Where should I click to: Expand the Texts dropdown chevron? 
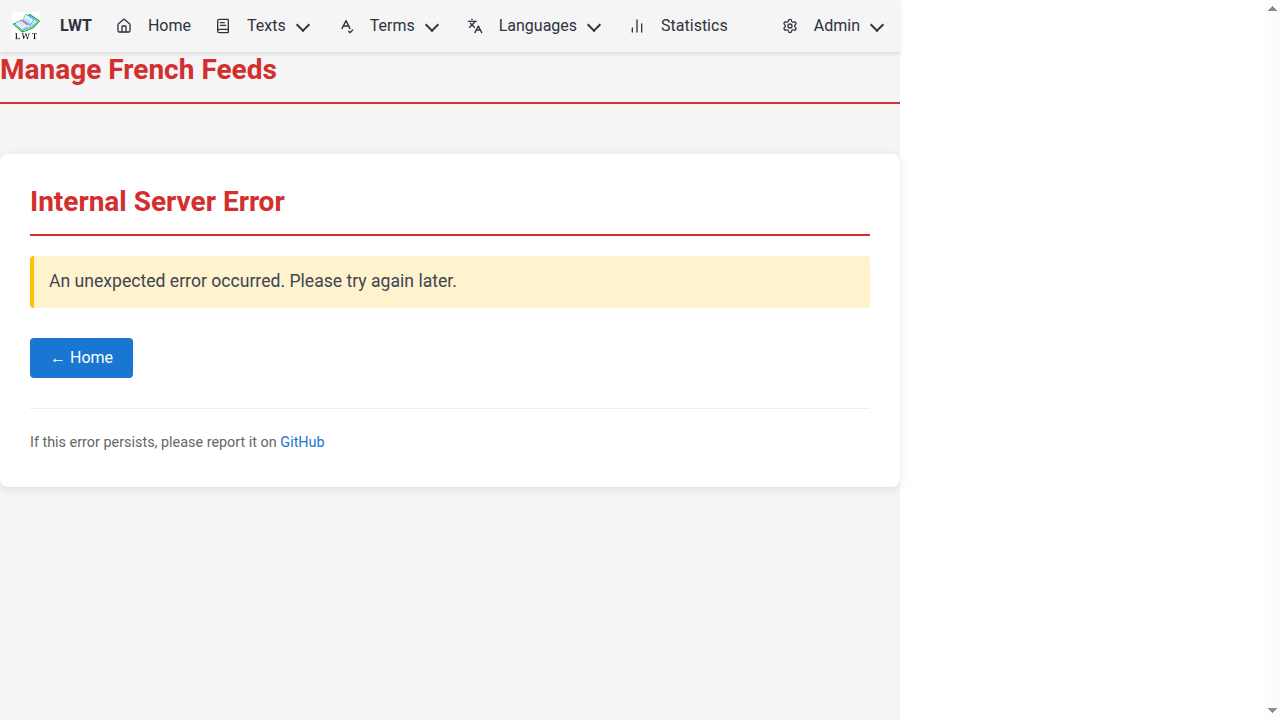coord(303,28)
